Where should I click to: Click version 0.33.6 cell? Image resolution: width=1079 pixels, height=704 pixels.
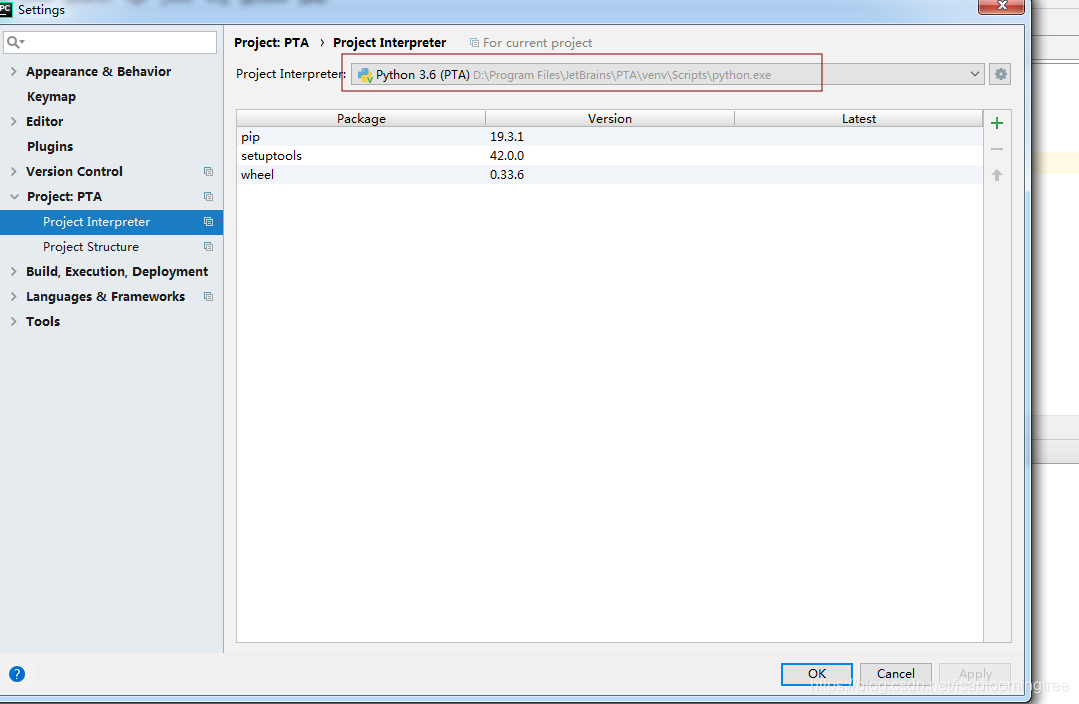506,175
